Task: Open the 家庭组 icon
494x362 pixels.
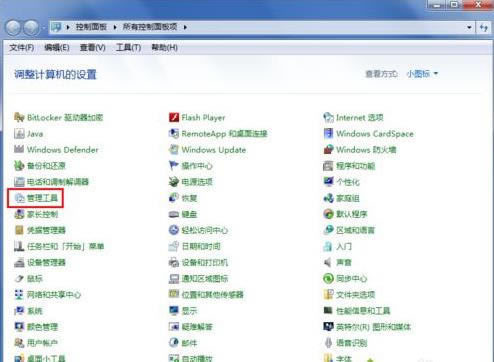Action: click(328, 198)
